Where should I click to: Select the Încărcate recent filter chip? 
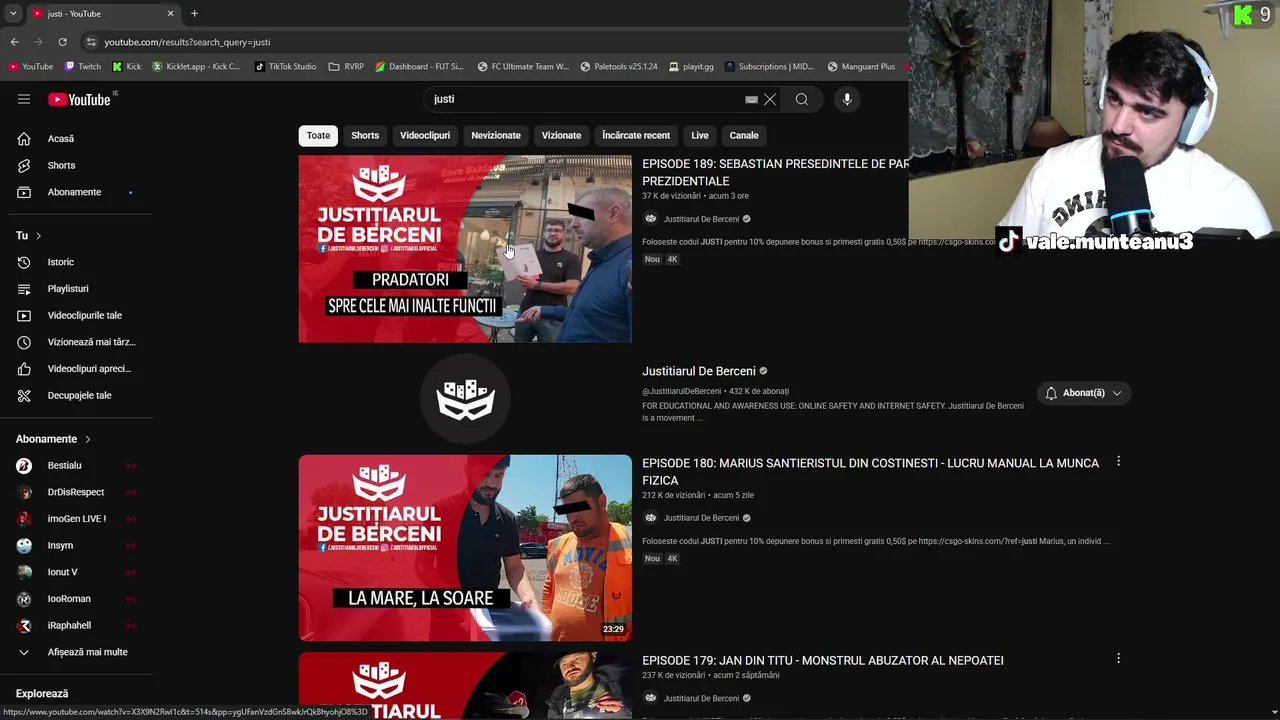[636, 135]
